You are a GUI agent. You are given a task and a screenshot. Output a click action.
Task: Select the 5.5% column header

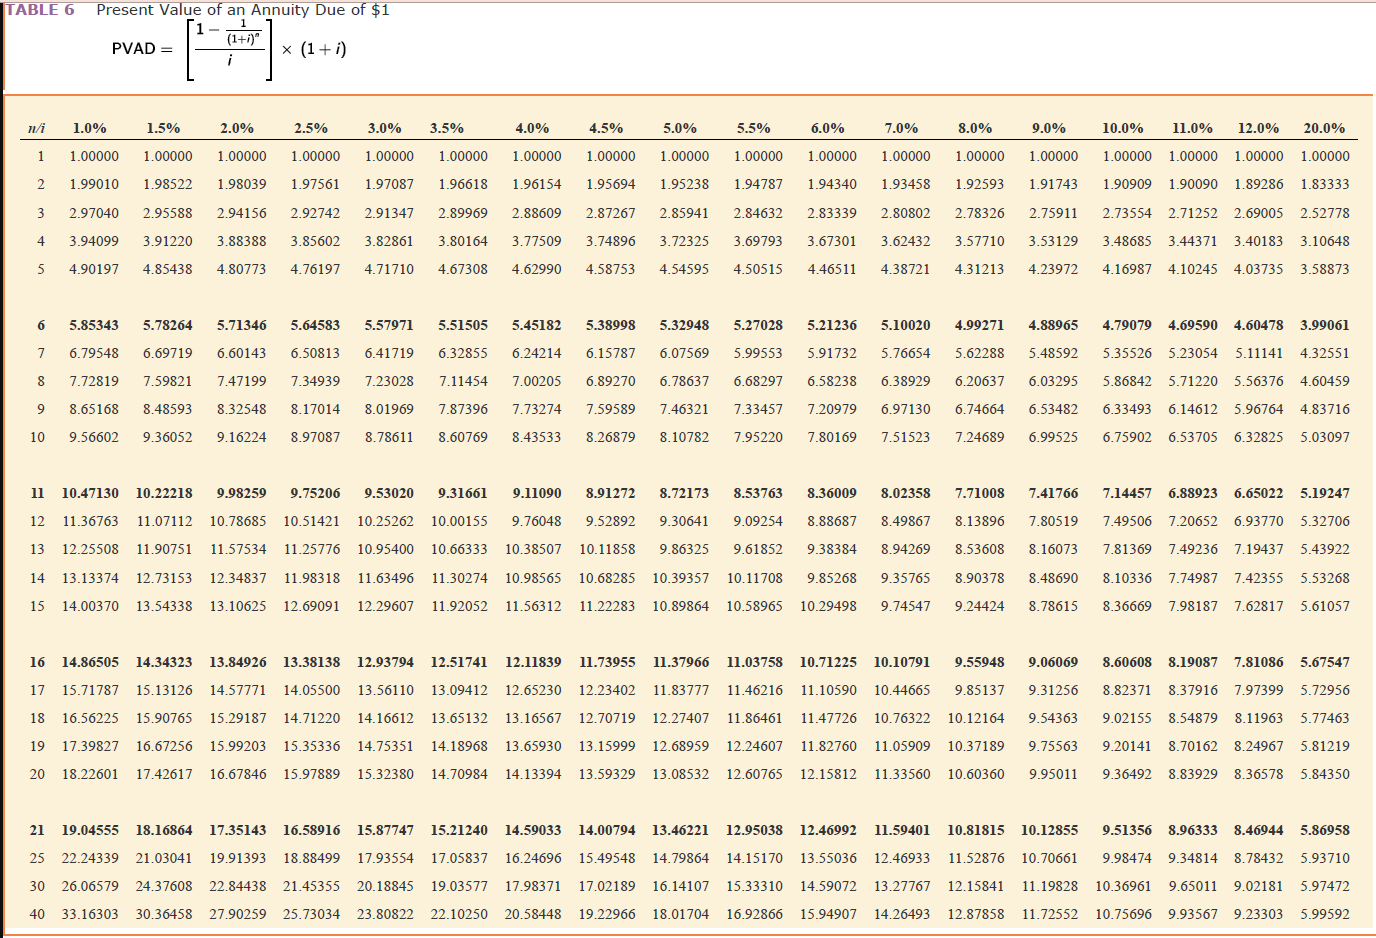tap(754, 128)
